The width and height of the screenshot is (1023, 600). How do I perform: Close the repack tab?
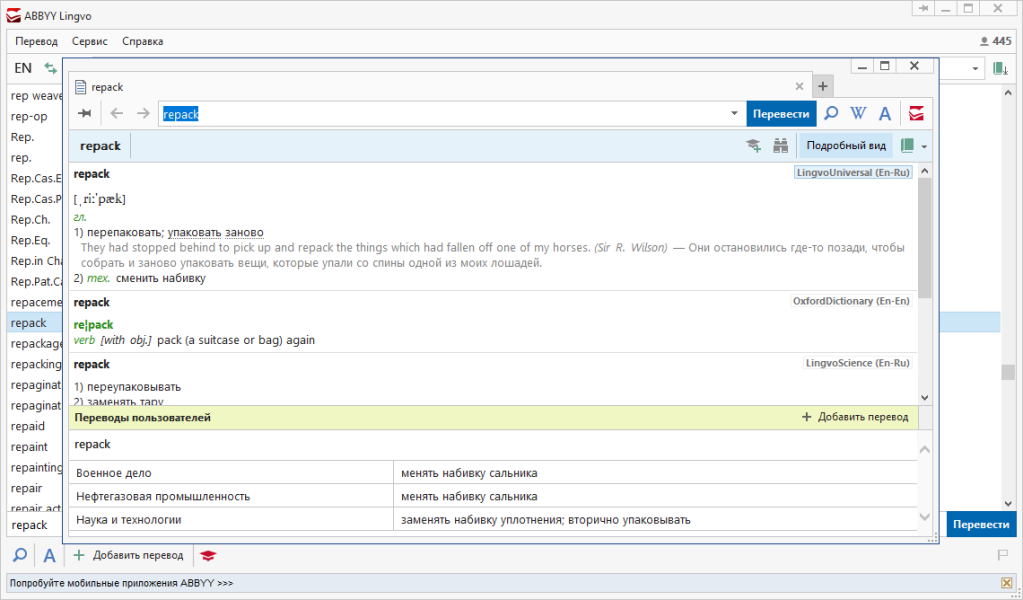[799, 86]
